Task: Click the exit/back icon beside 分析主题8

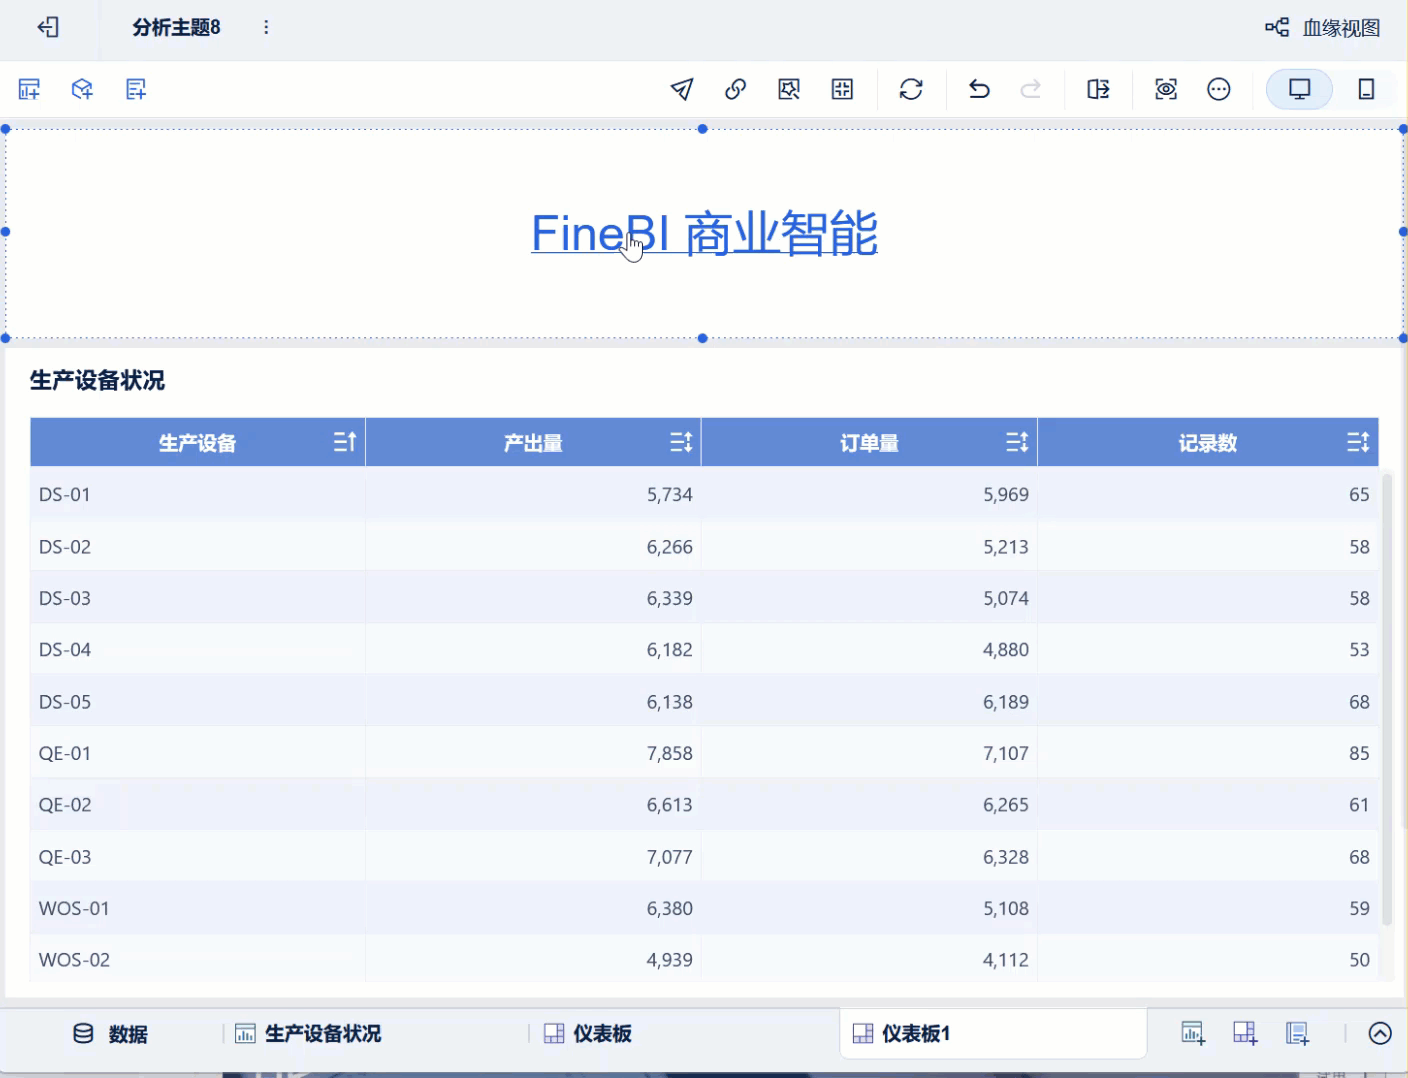Action: (48, 27)
